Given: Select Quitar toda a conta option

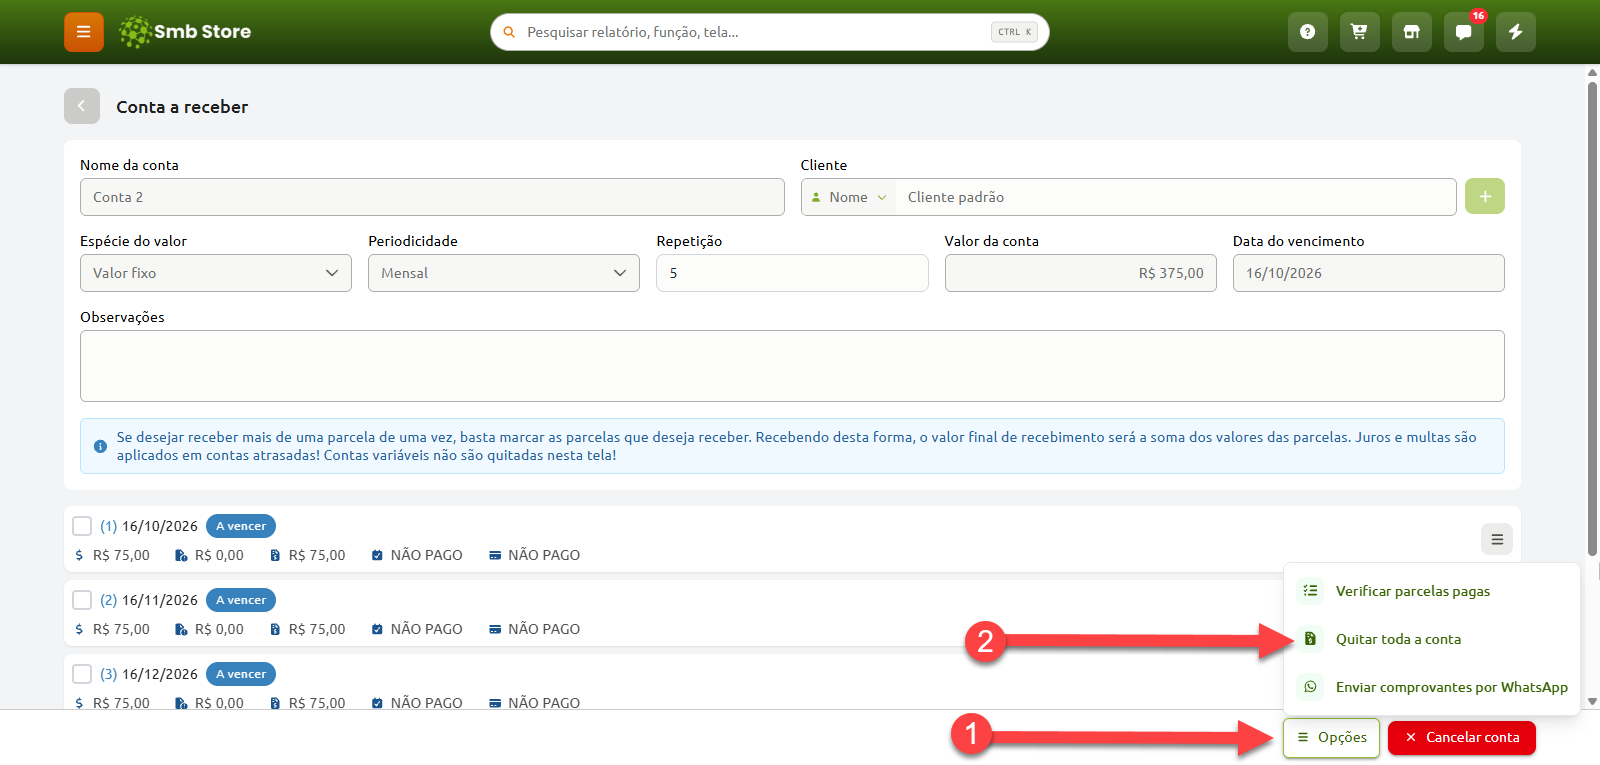Looking at the screenshot, I should click(1432, 639).
